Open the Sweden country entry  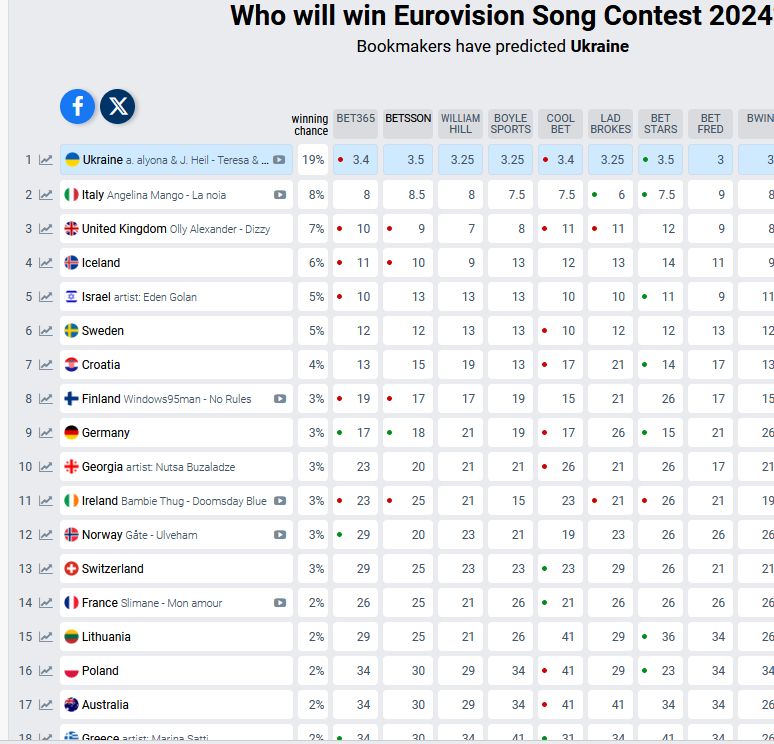coord(103,331)
